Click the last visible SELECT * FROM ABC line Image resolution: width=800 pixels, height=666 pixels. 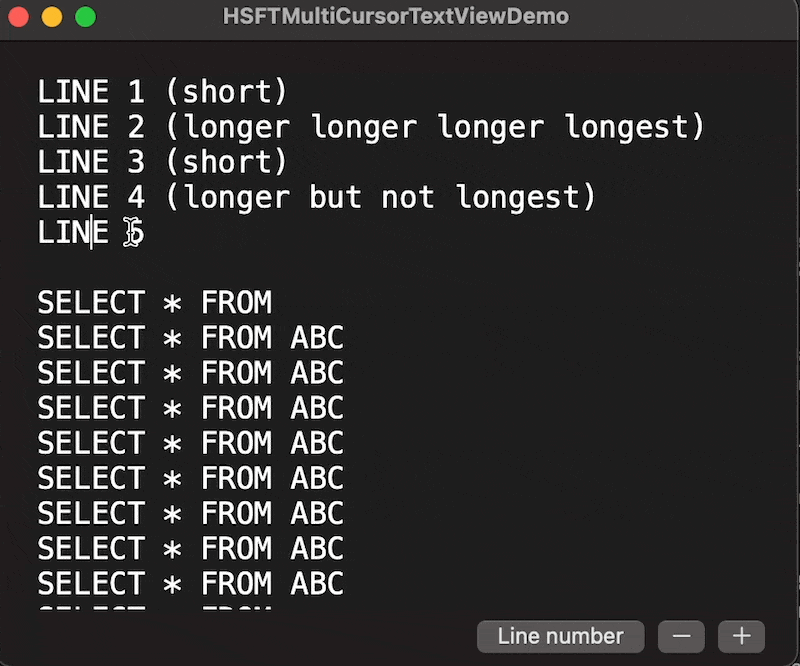pos(190,583)
